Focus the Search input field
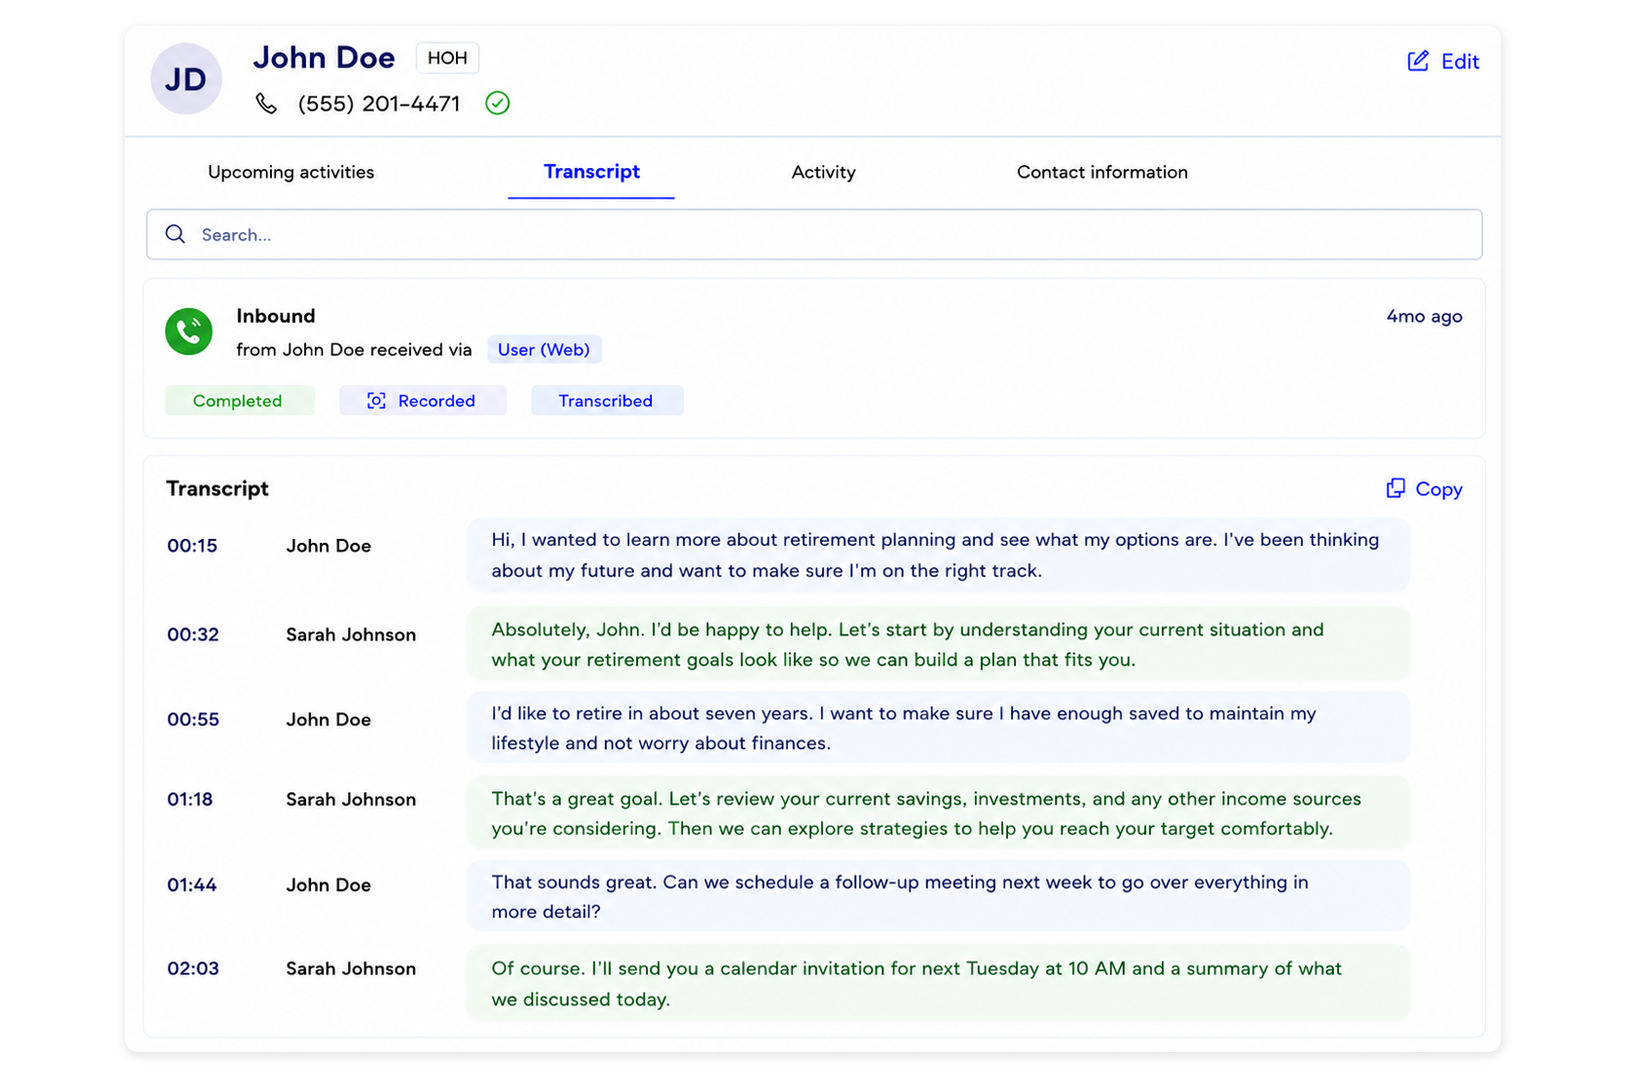1630x1086 pixels. (814, 234)
